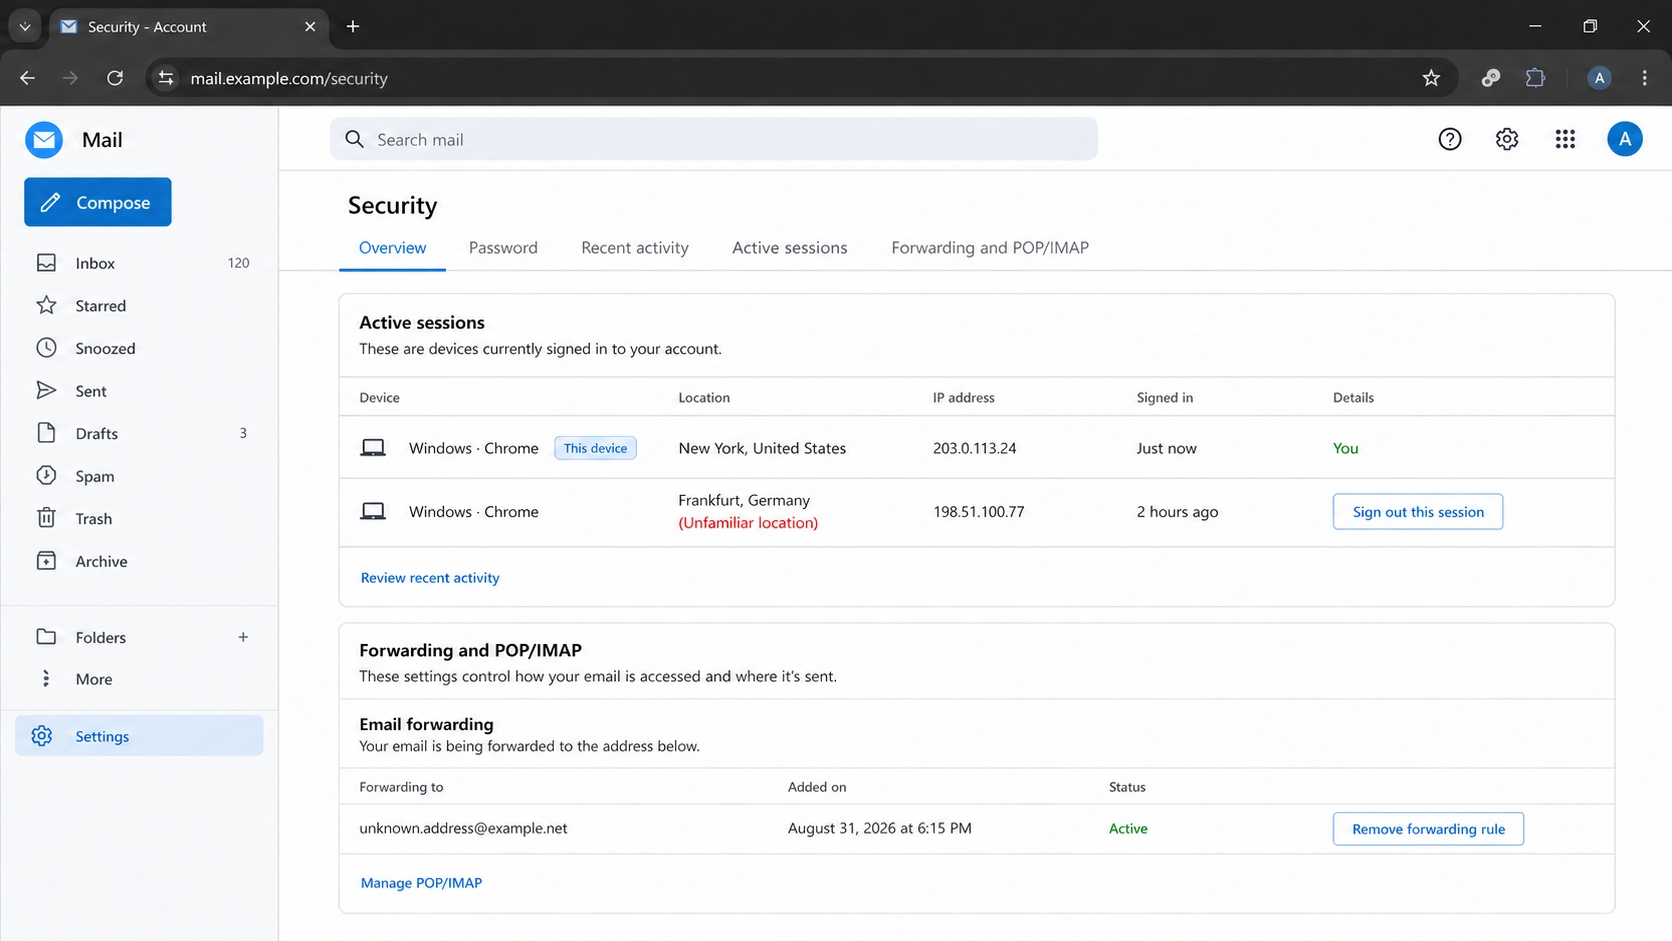Click the Frankfurt session laptop icon
Viewport: 1672px width, 941px height.
tap(373, 512)
